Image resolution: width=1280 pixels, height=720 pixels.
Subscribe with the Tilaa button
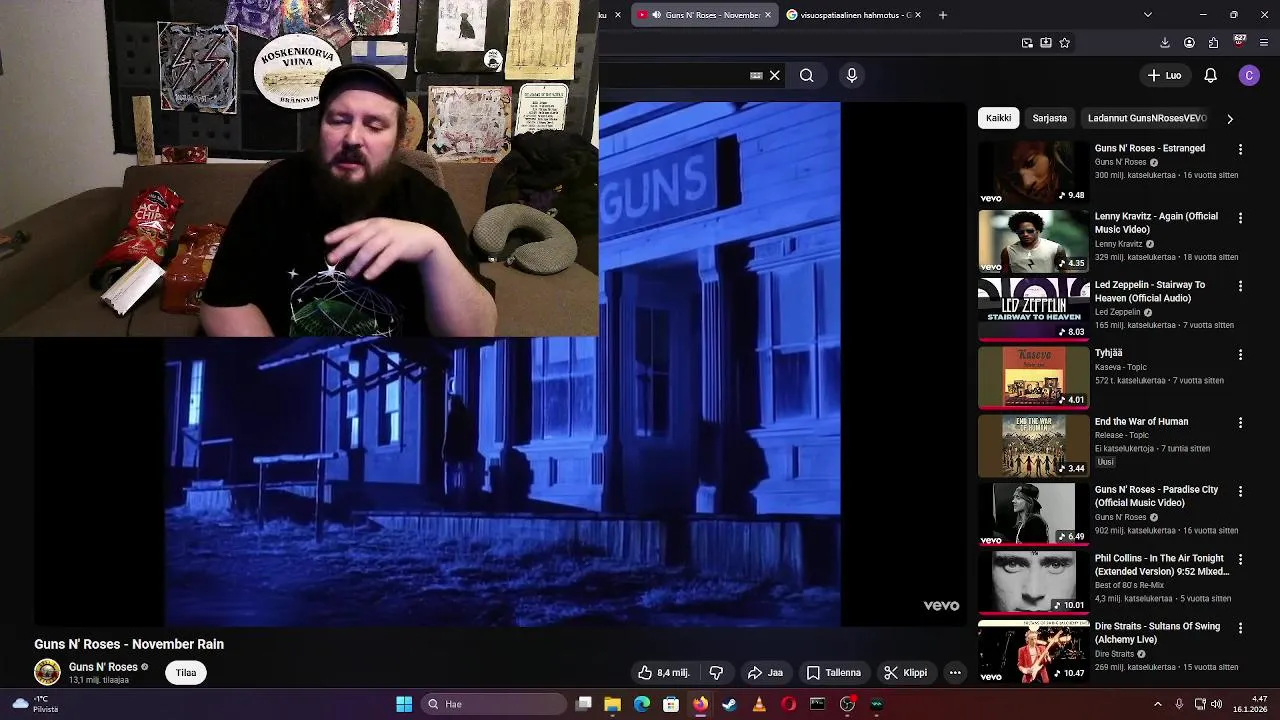click(x=186, y=673)
